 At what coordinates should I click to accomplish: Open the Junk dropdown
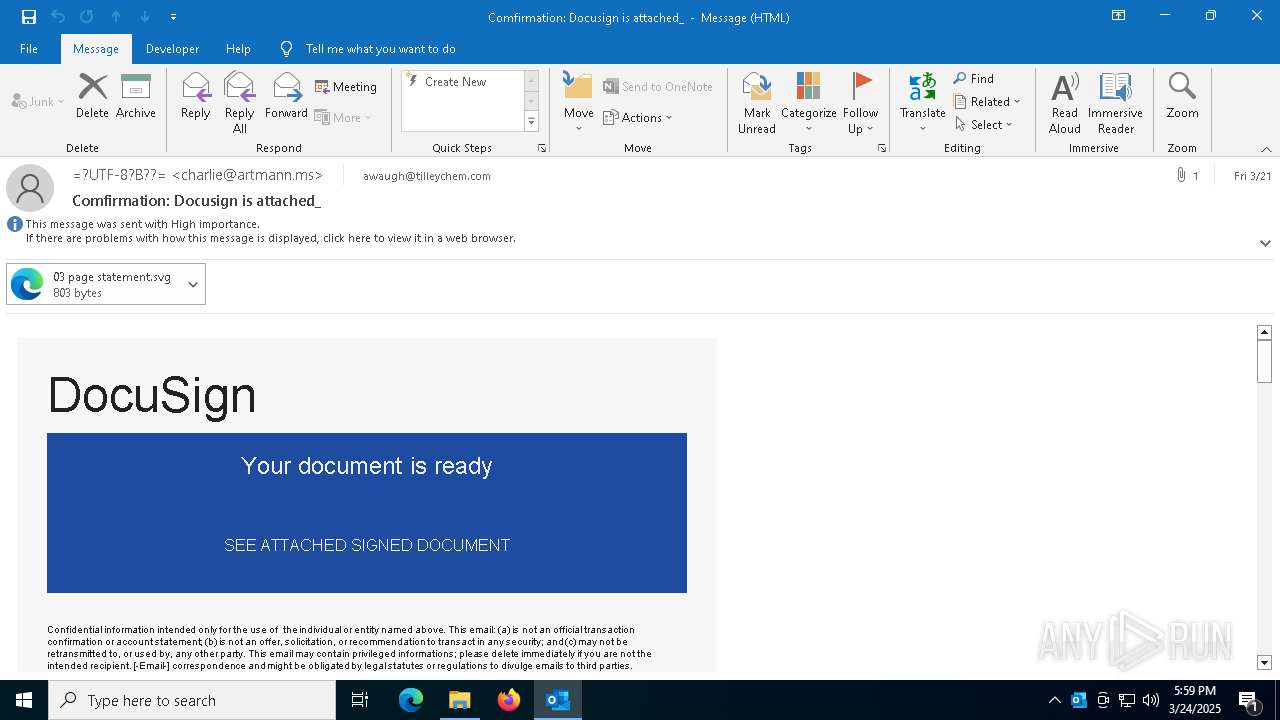[x=38, y=101]
